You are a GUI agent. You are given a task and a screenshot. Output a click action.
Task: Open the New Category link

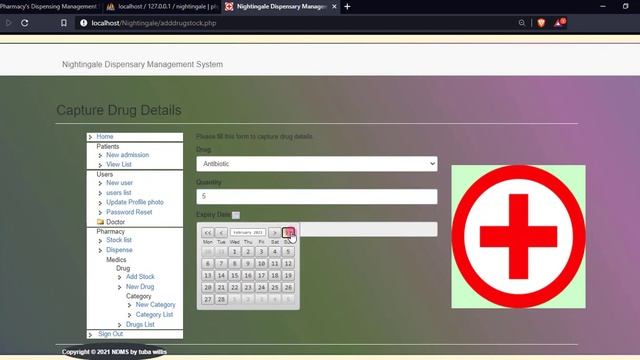point(156,304)
